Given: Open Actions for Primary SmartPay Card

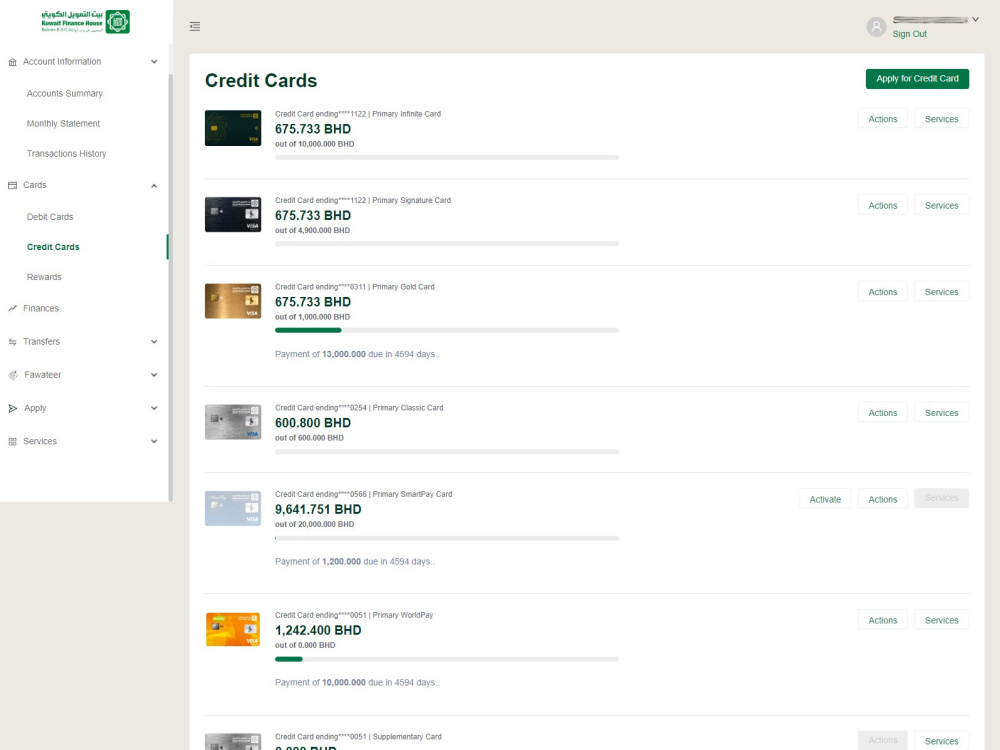Looking at the screenshot, I should (883, 499).
